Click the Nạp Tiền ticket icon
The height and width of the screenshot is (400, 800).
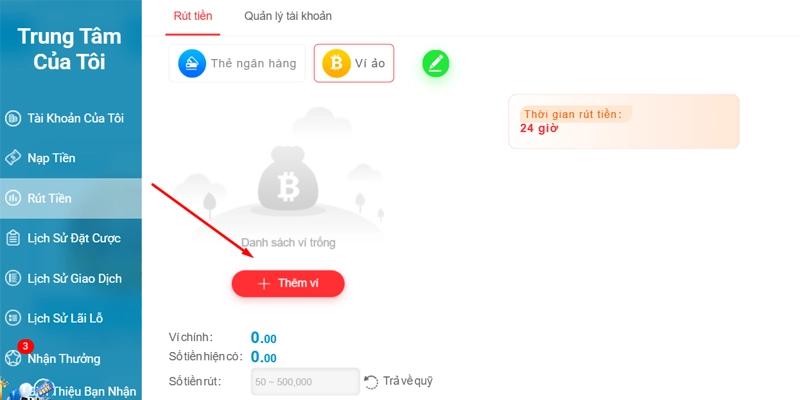13,158
